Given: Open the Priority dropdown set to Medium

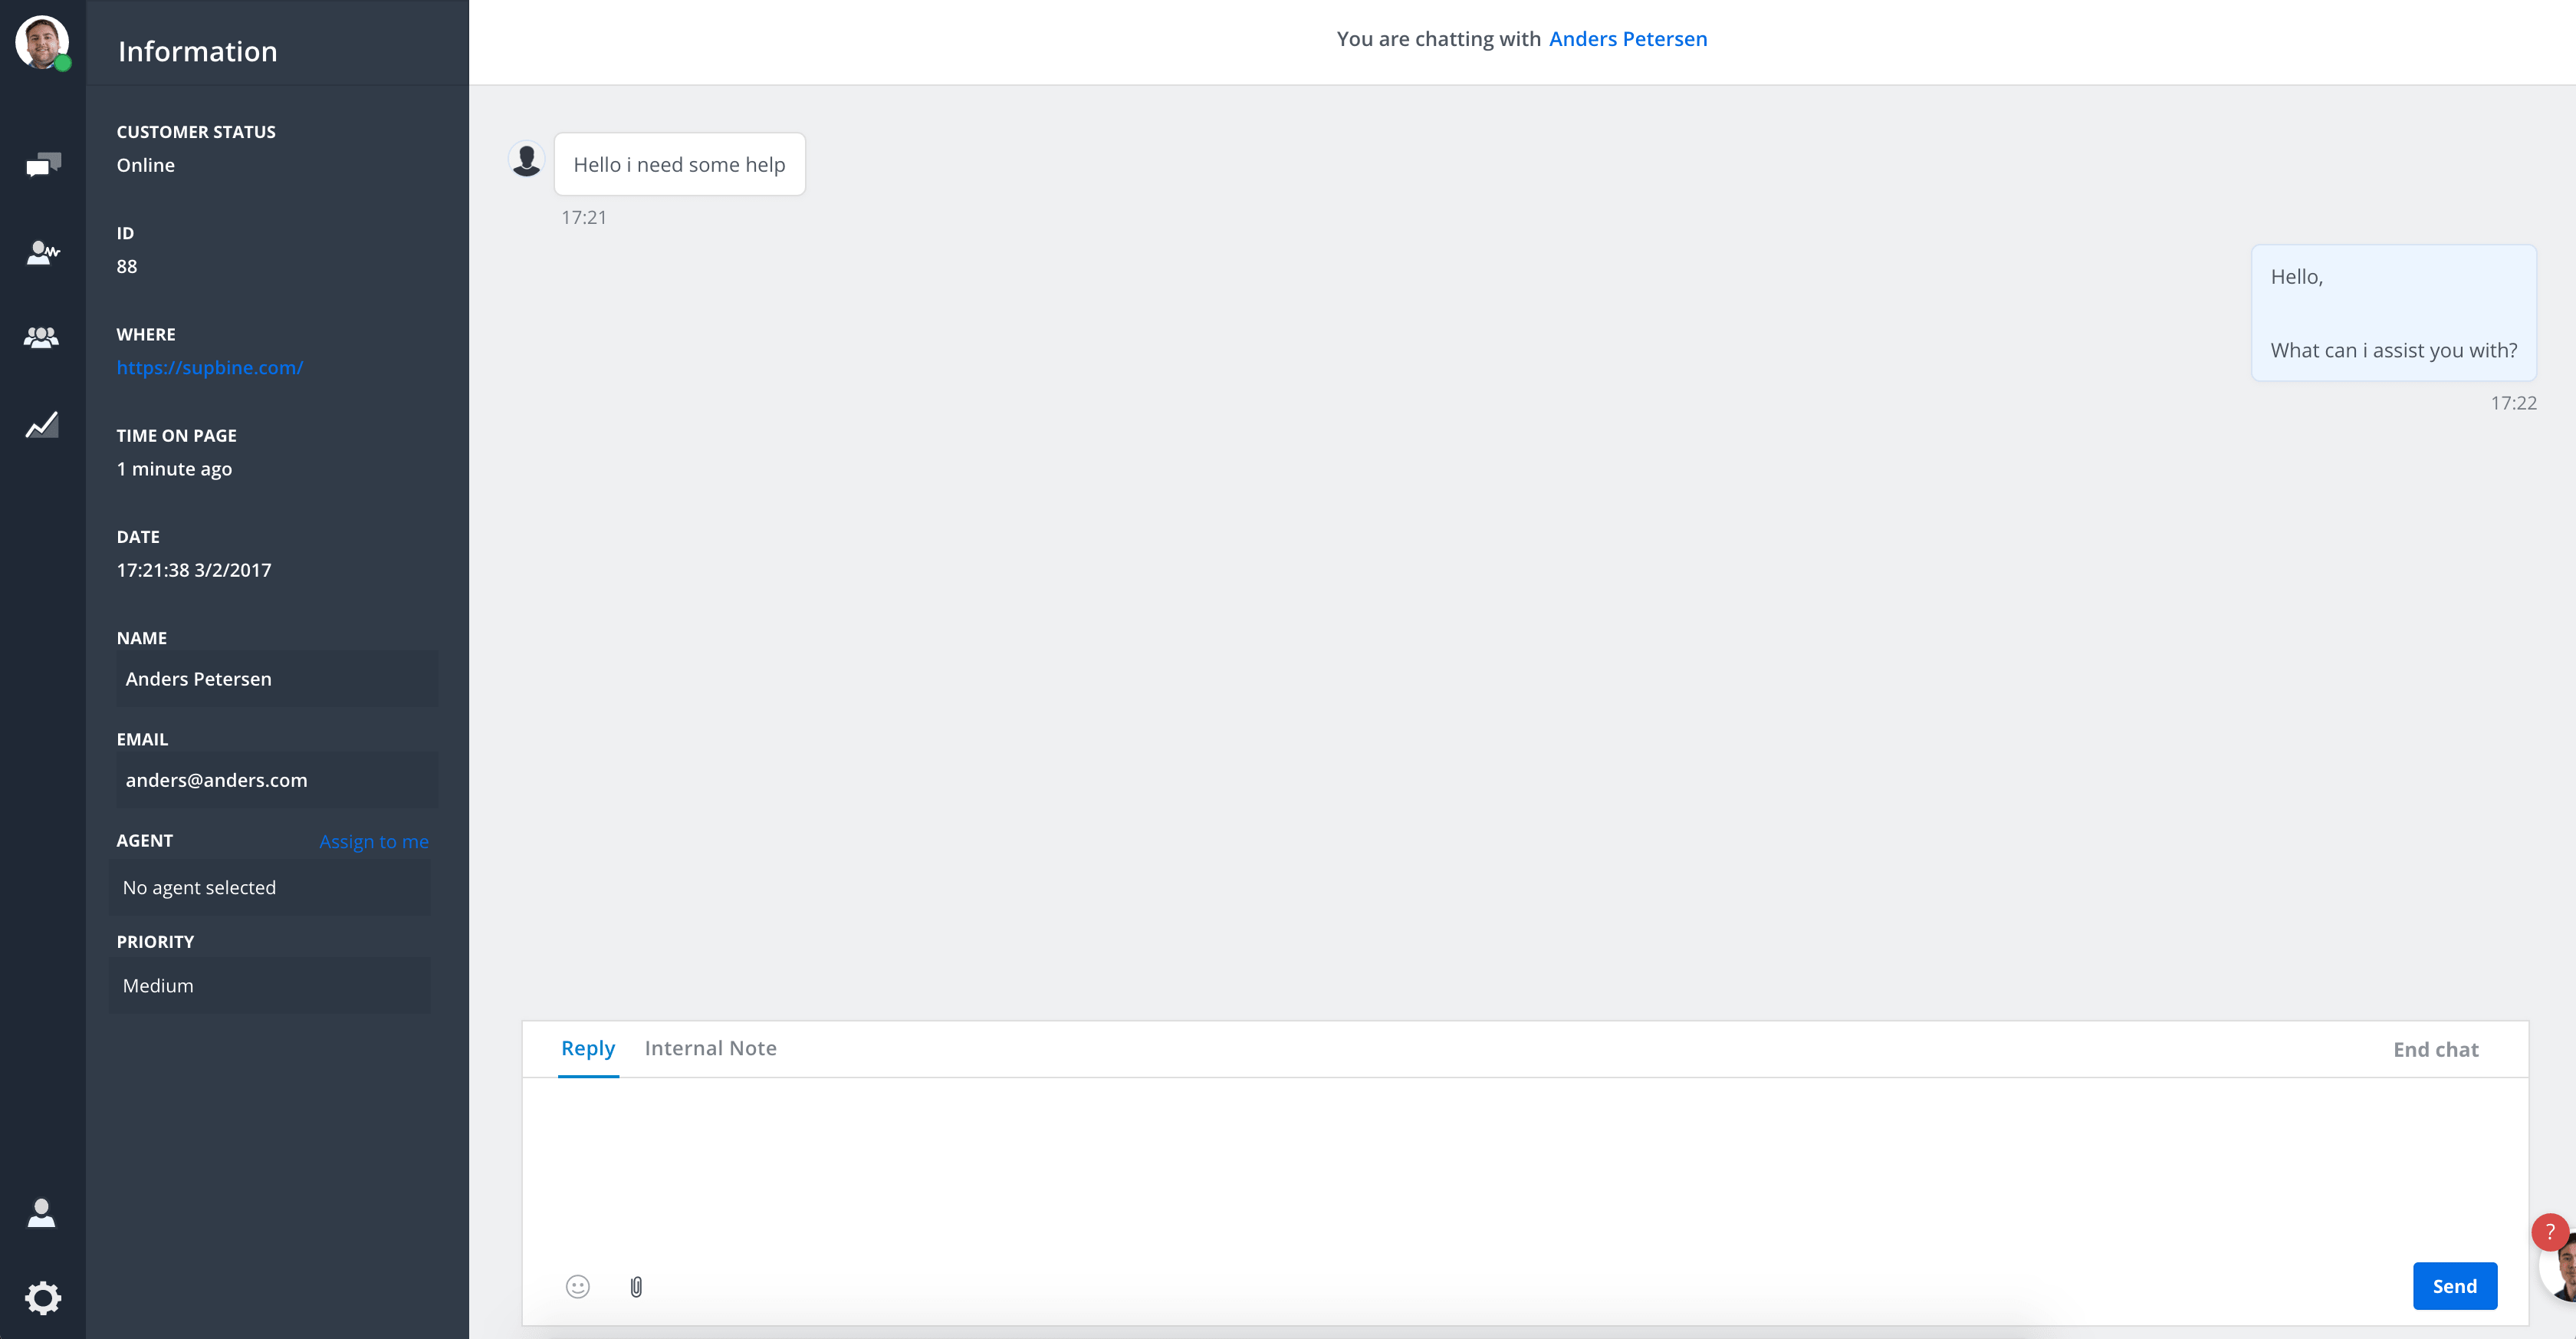Looking at the screenshot, I should (270, 985).
